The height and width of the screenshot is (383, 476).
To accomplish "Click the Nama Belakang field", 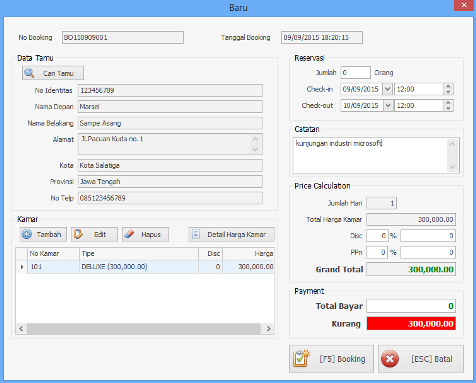I will coord(170,123).
